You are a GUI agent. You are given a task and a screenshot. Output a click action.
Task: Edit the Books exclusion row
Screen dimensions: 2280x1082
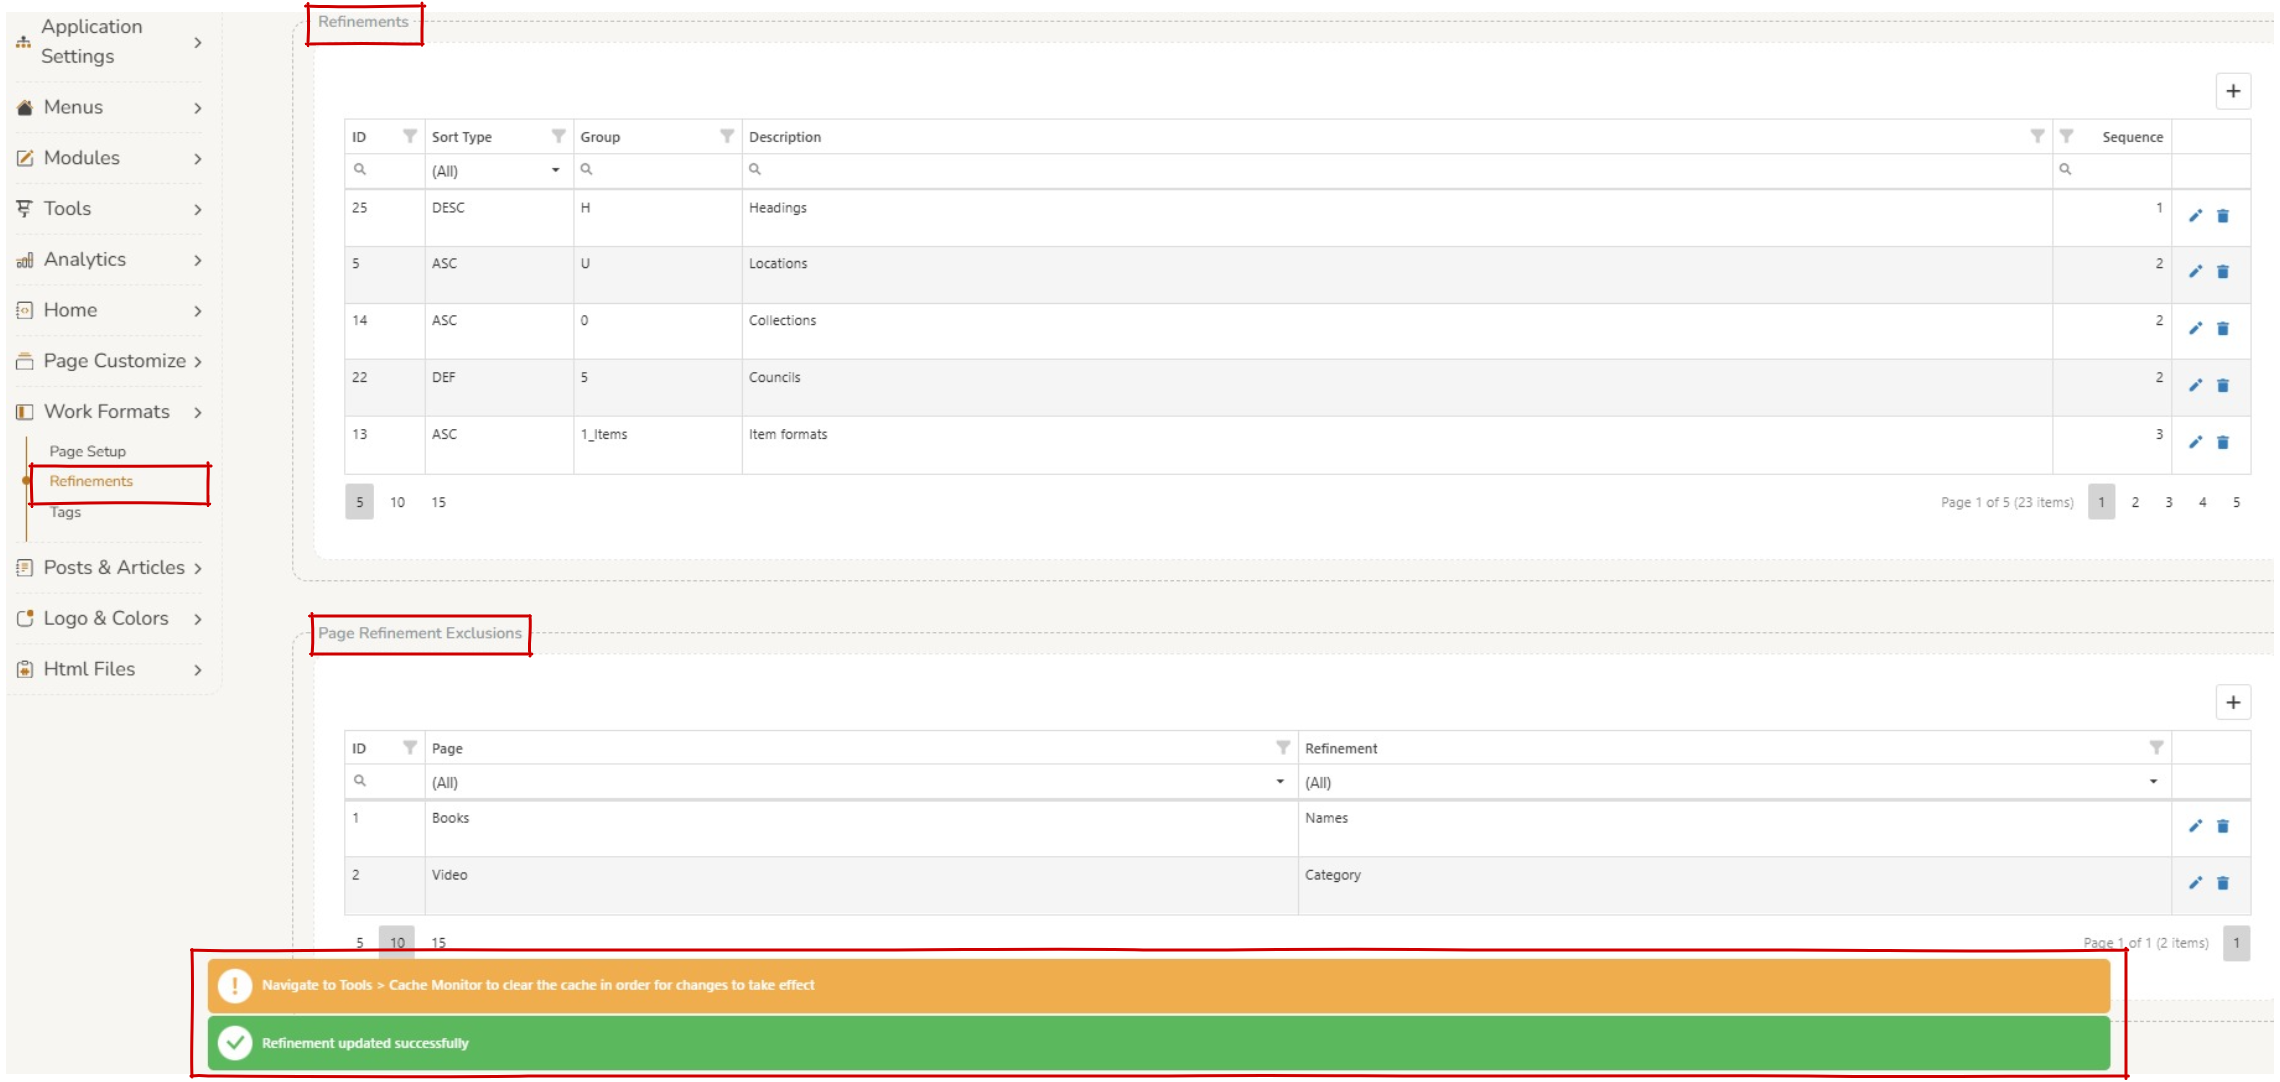pos(2195,826)
